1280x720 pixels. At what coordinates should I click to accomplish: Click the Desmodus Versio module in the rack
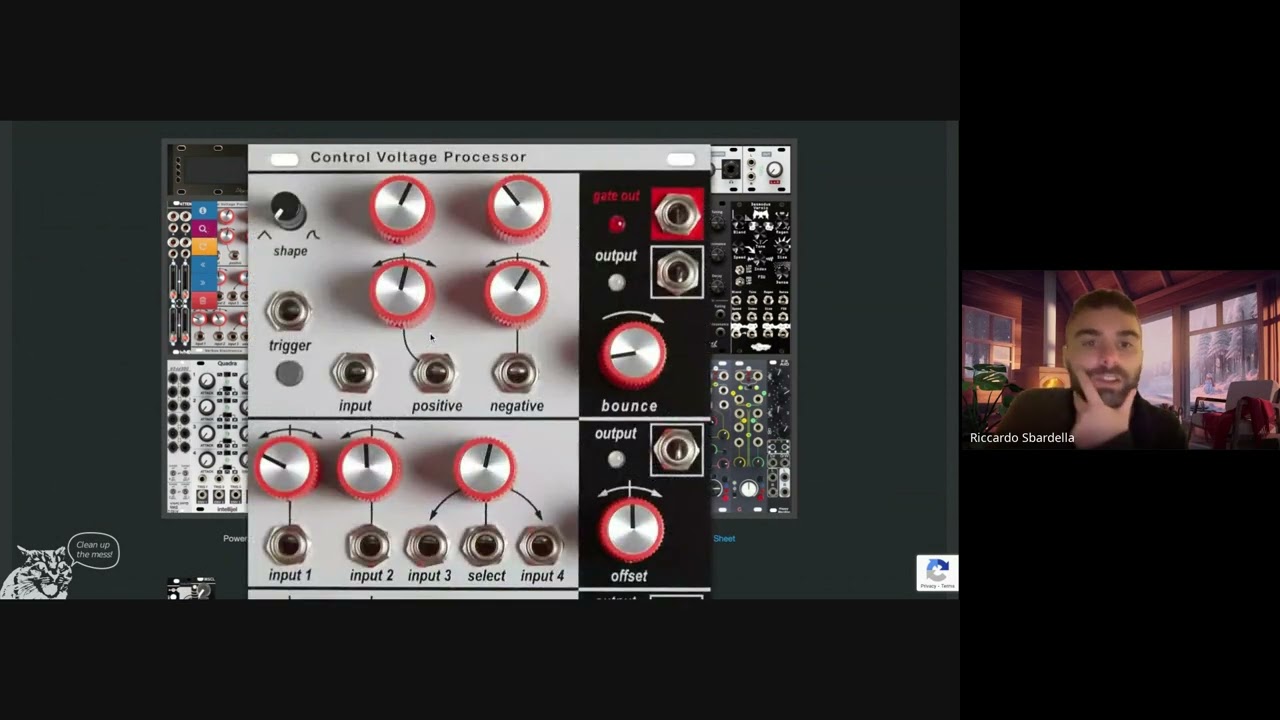tap(761, 277)
